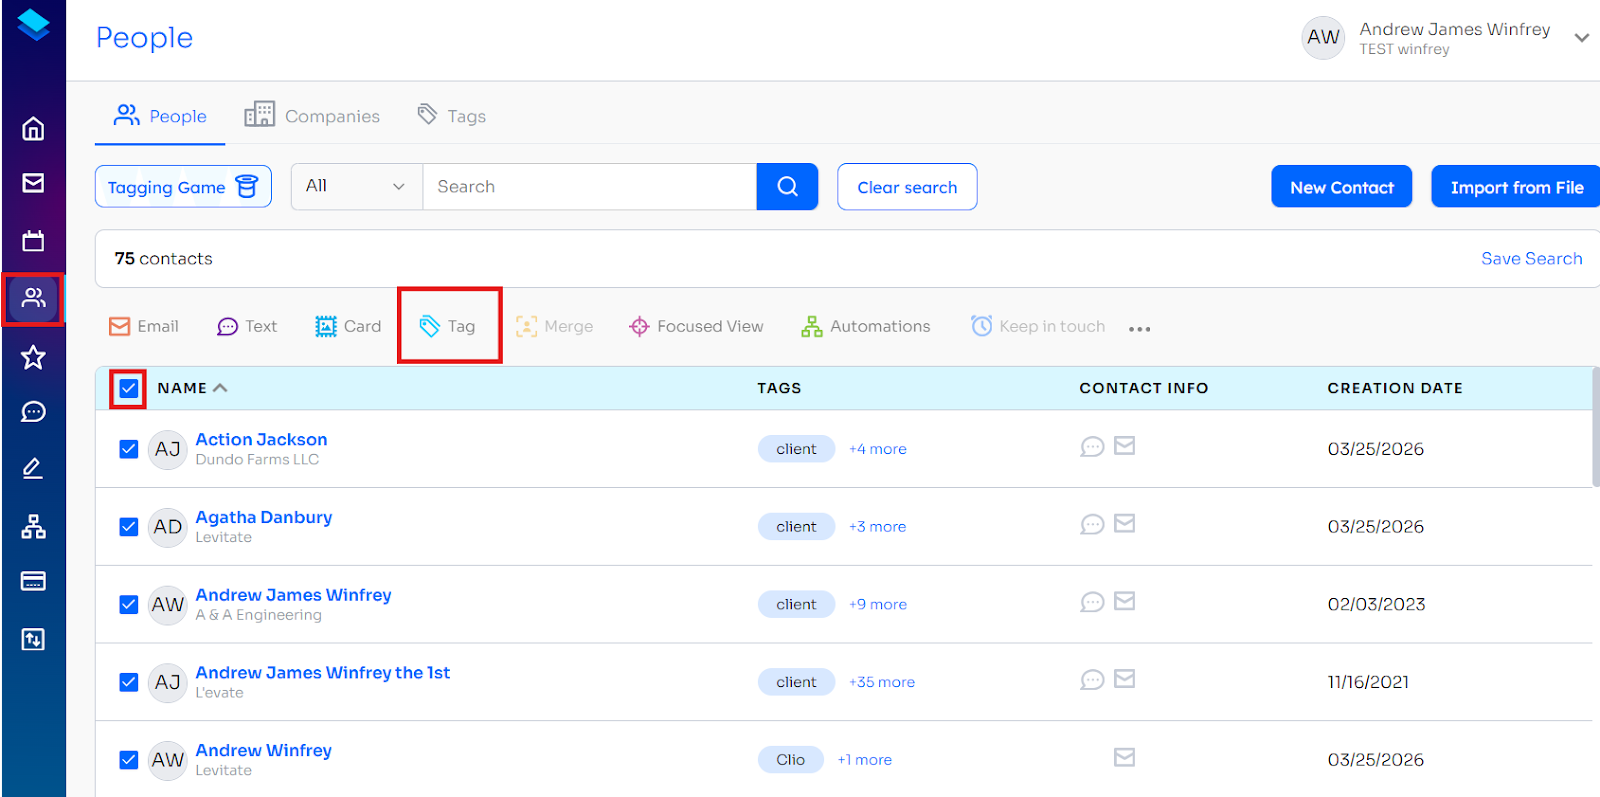Click chat icon in Agatha Danbury row
The height and width of the screenshot is (797, 1600).
pos(1092,525)
